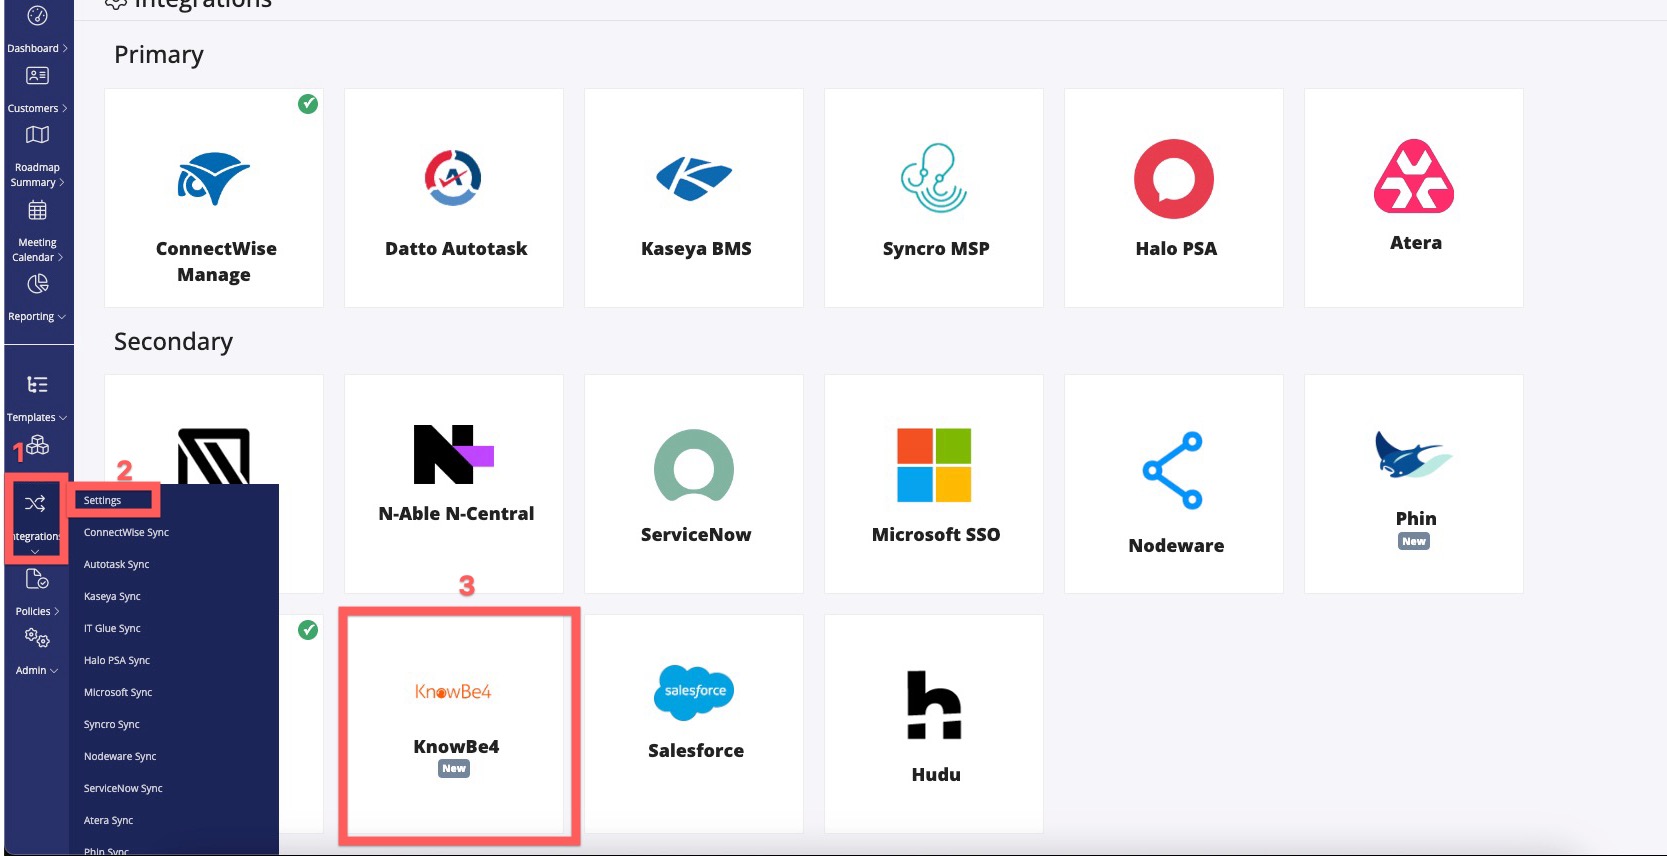Click the KnowBe4 orange logo
Image resolution: width=1667 pixels, height=856 pixels.
(x=454, y=691)
